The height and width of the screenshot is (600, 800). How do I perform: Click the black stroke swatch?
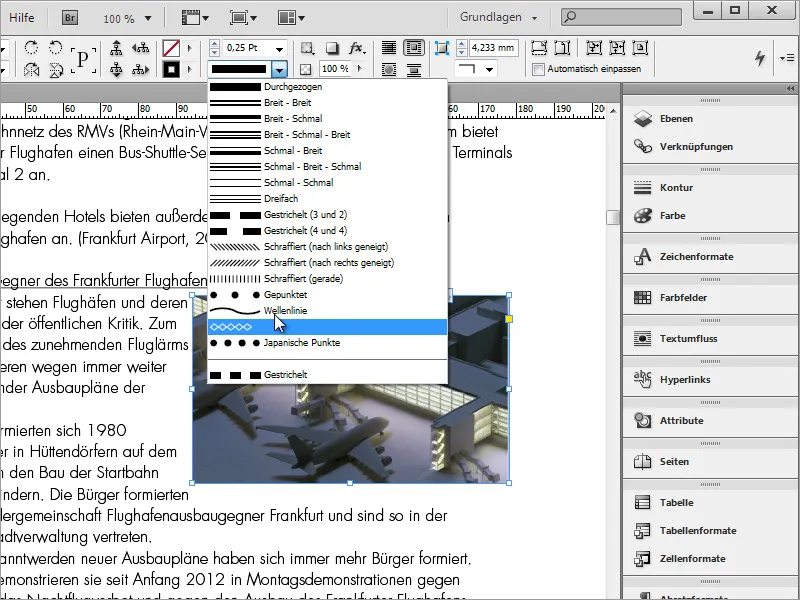click(x=171, y=69)
